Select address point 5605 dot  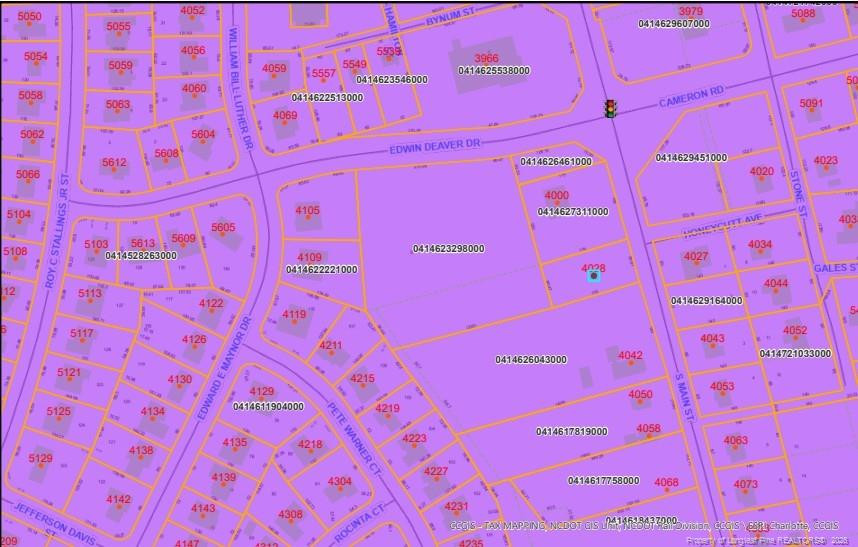(223, 235)
